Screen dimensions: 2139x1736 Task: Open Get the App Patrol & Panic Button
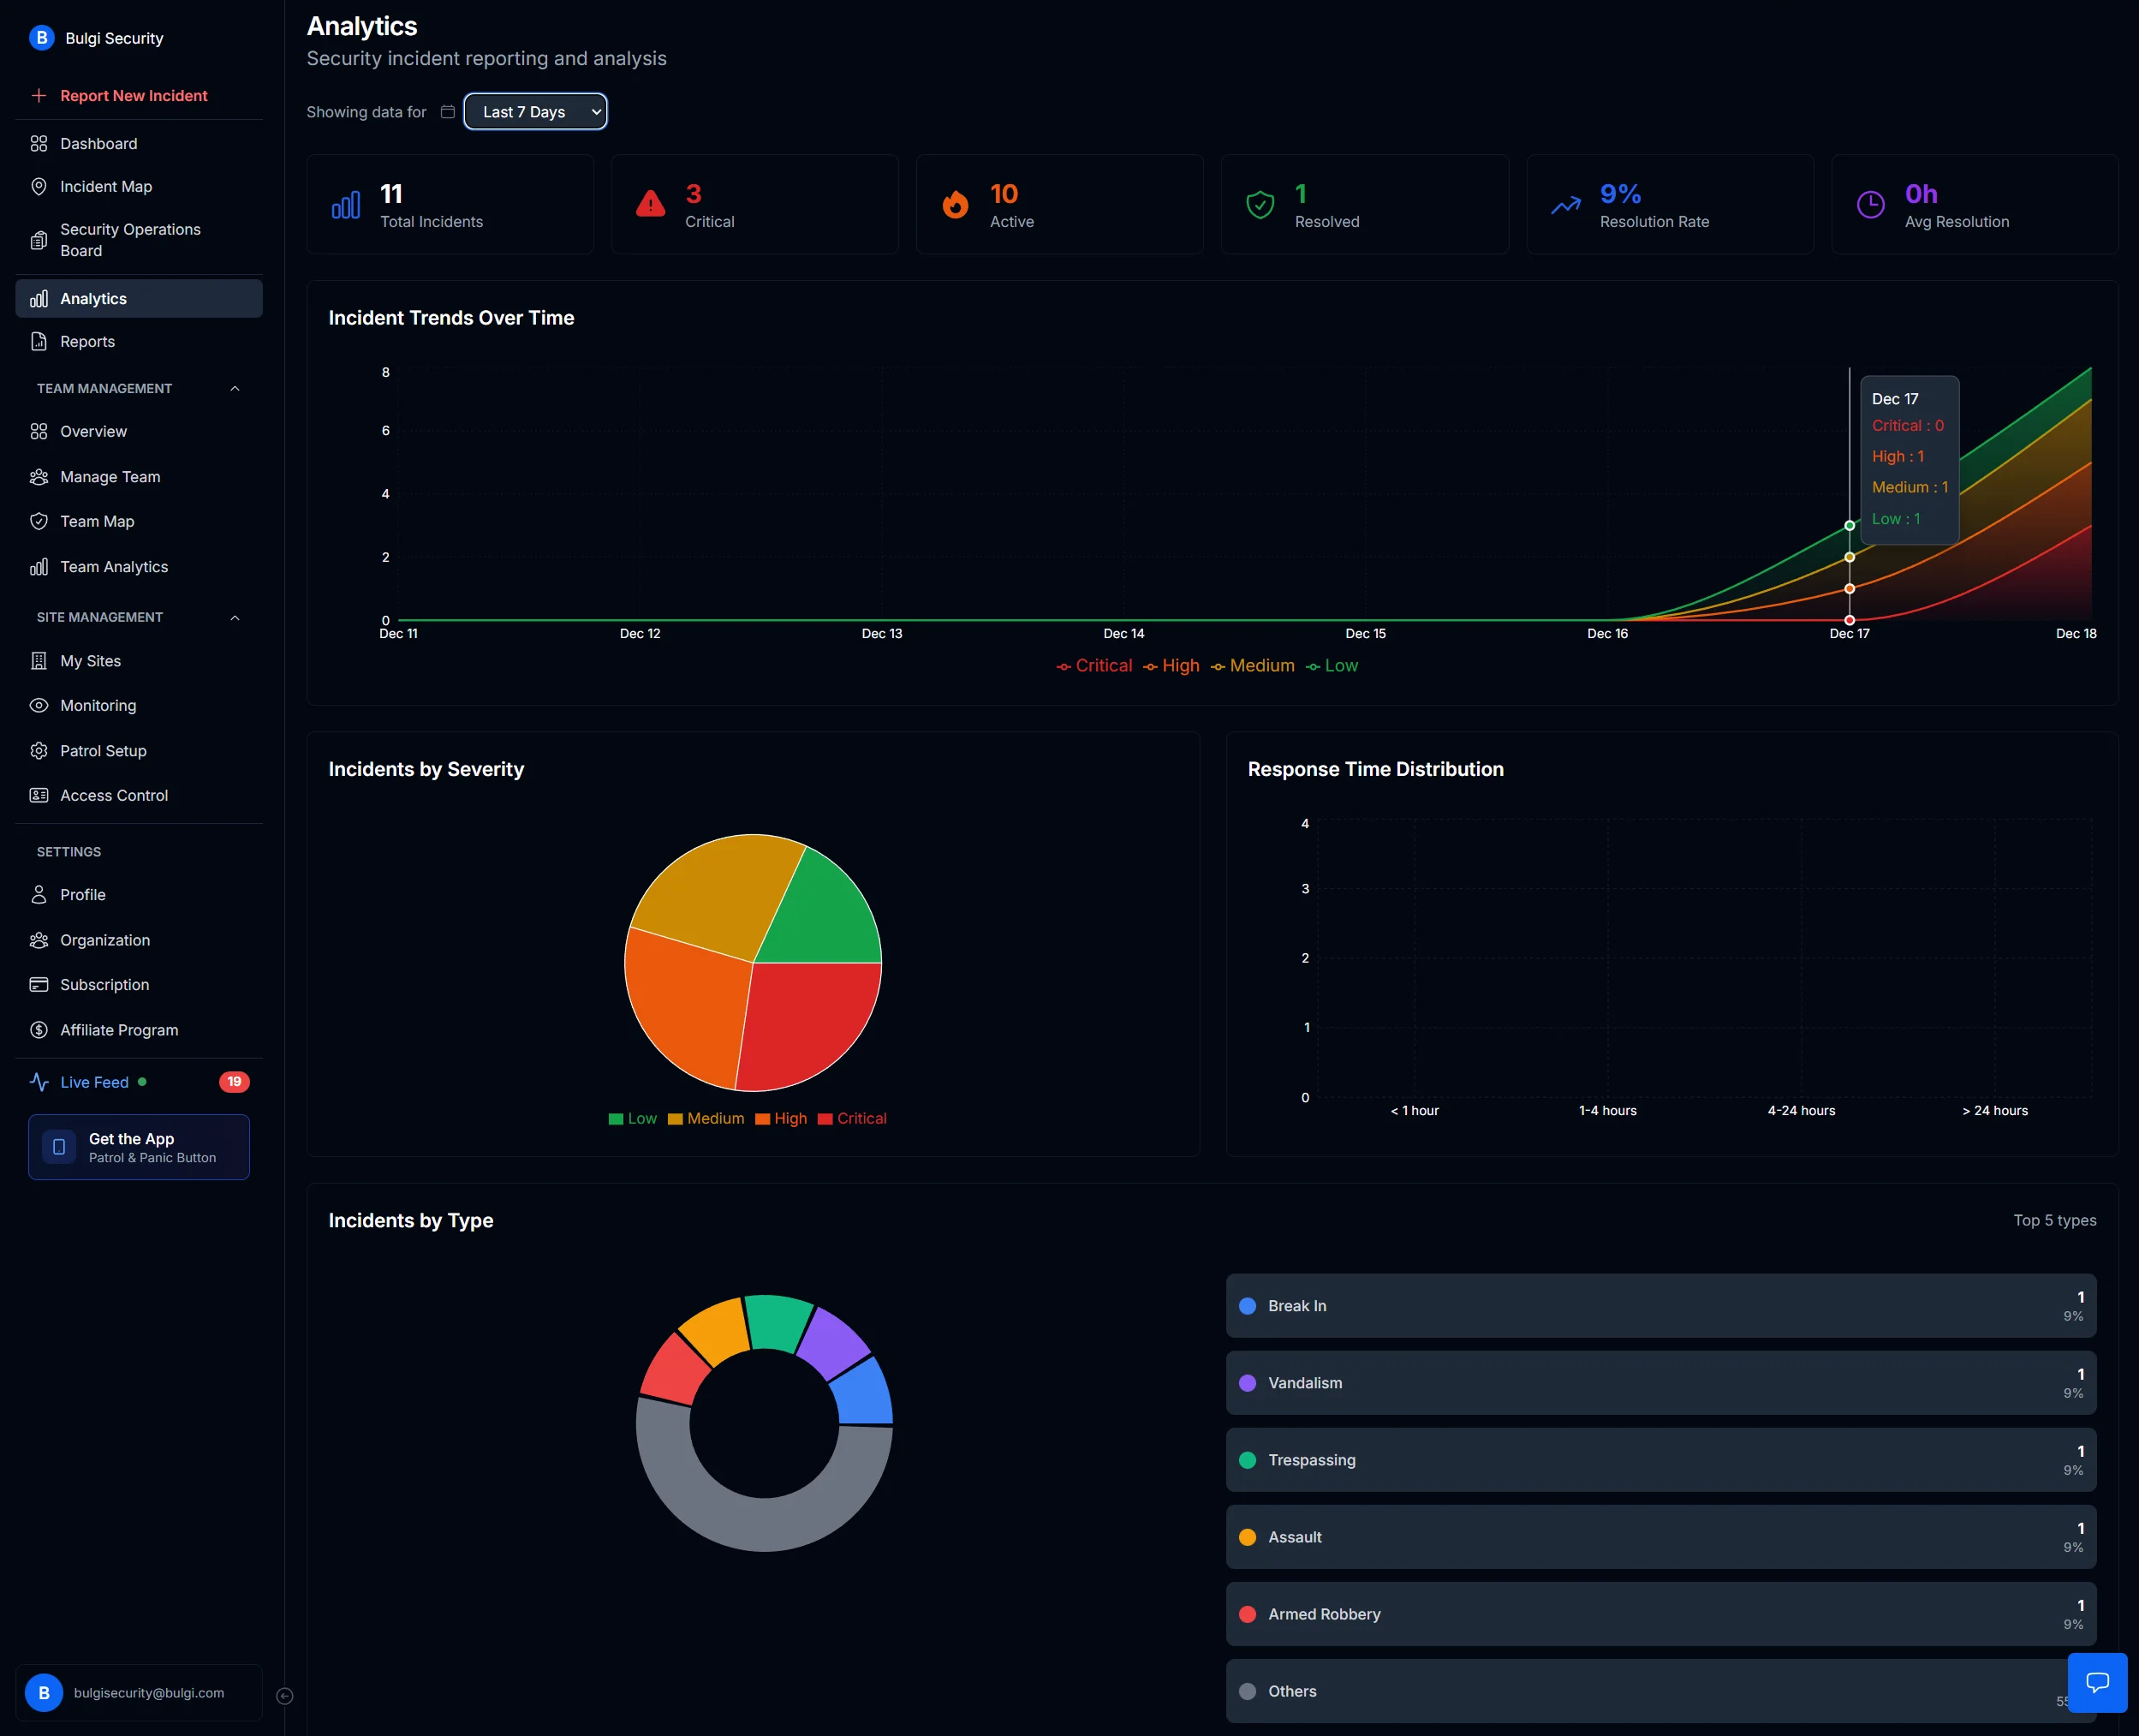coord(138,1147)
